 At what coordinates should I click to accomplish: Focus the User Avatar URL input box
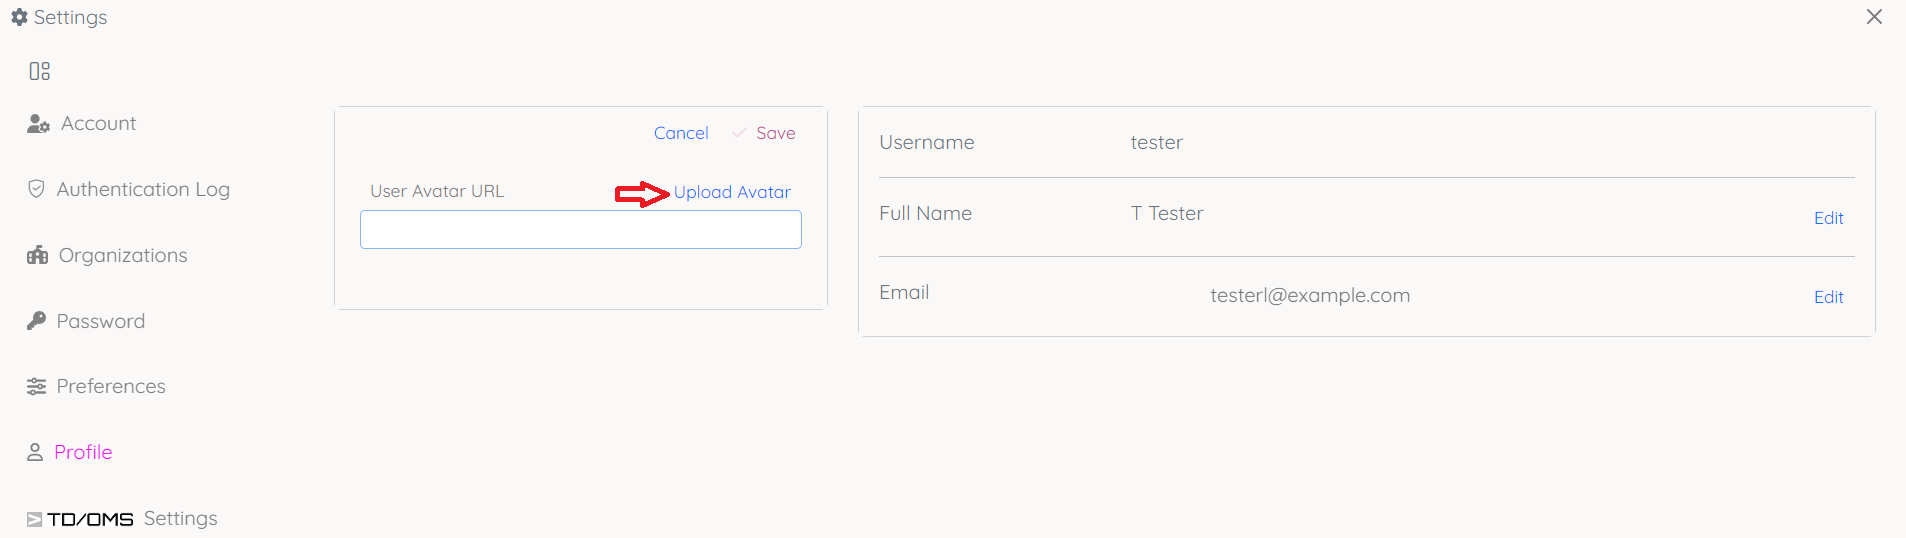click(x=580, y=230)
